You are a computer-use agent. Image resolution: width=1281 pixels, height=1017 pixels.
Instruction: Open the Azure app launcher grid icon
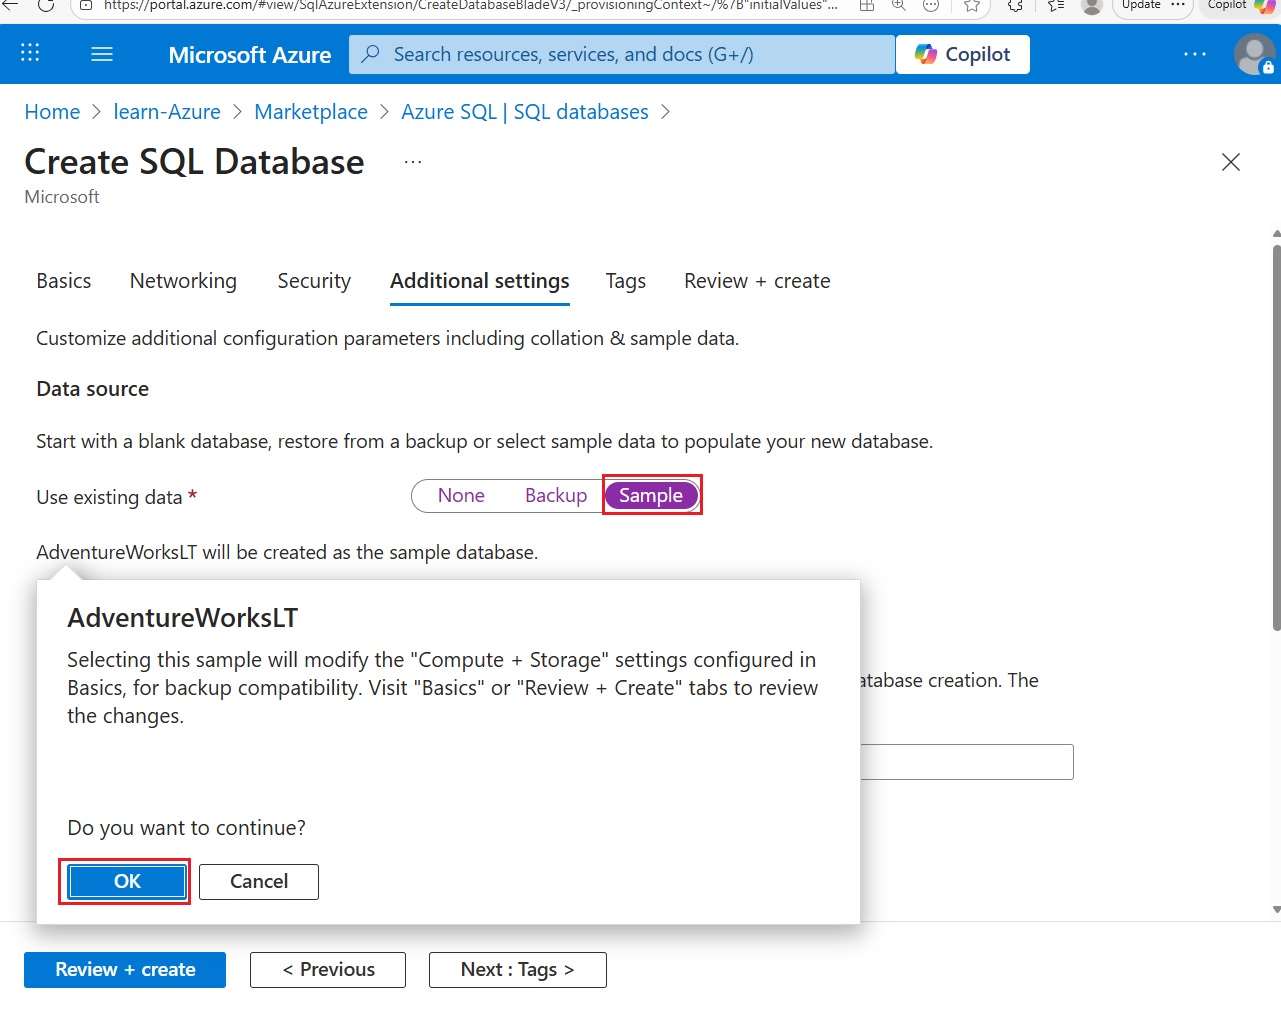30,54
